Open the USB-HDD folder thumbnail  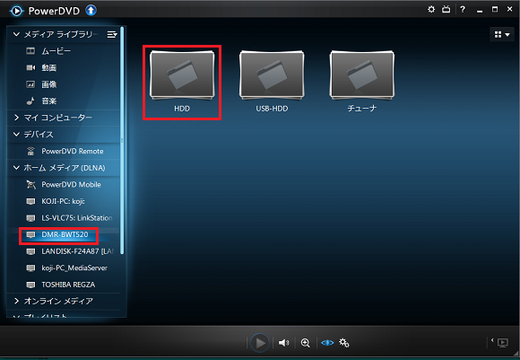[272, 75]
